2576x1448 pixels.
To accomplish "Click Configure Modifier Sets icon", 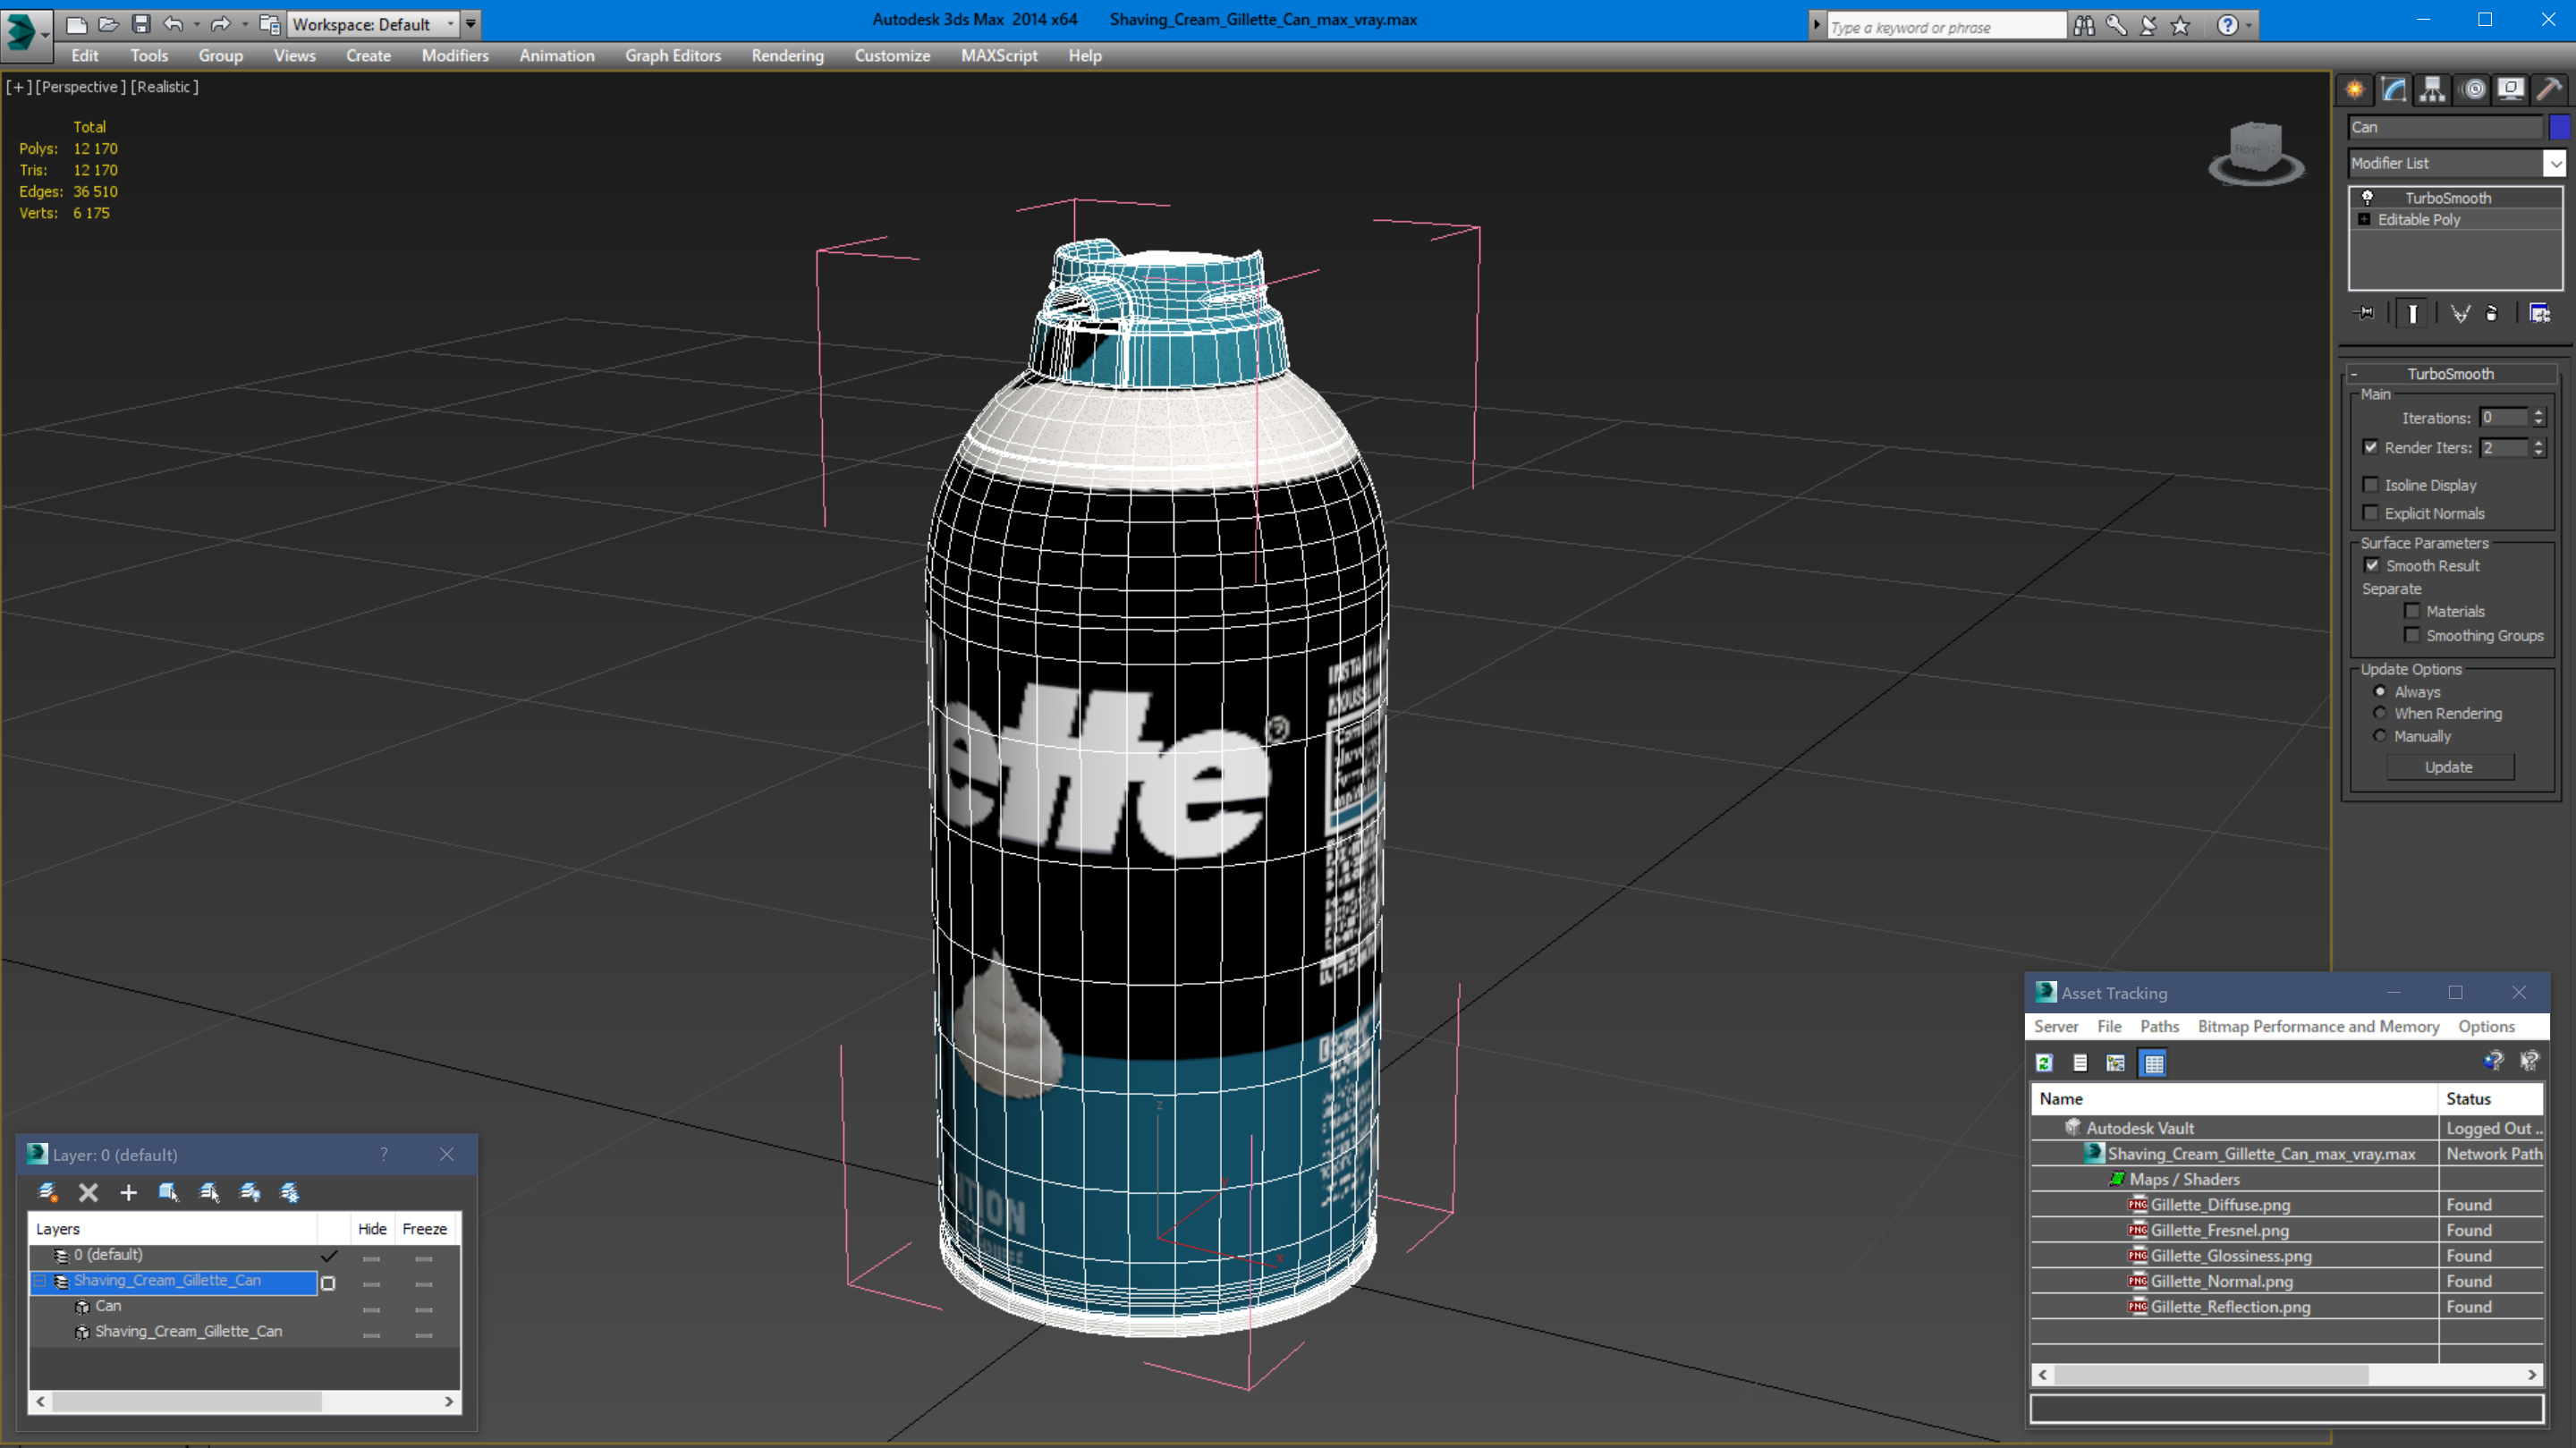I will [2540, 314].
